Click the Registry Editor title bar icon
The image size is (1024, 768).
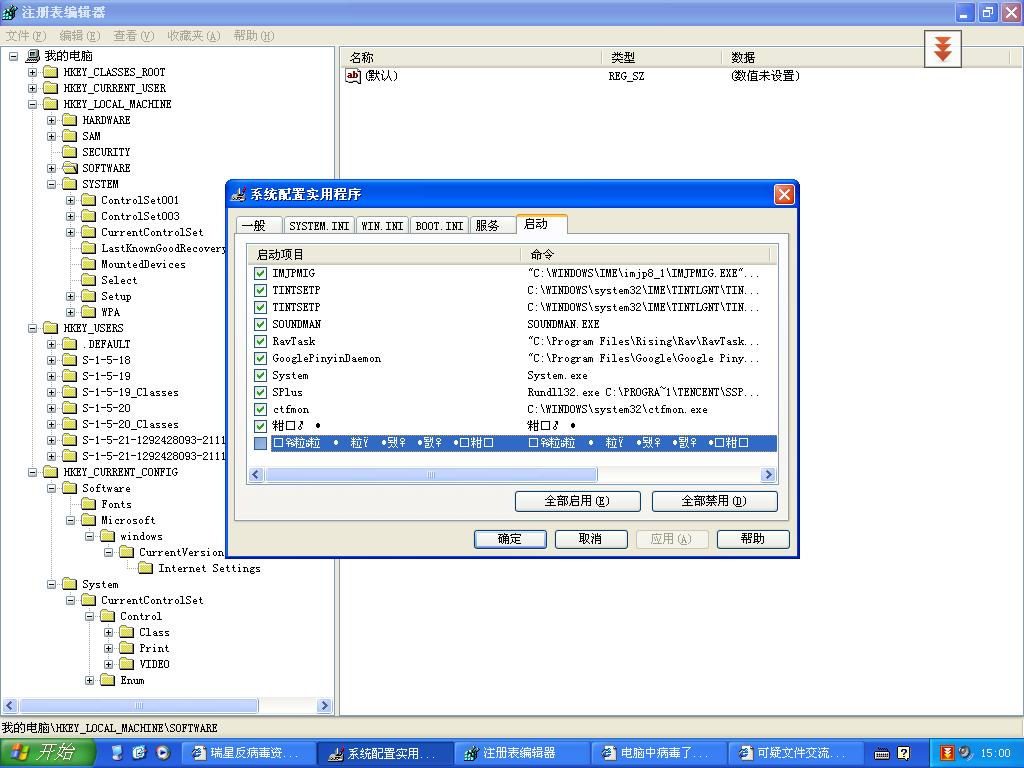10,12
